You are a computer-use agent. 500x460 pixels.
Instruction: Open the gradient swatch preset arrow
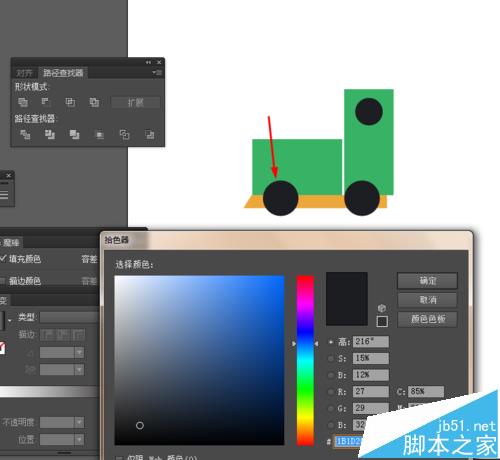click(x=10, y=321)
